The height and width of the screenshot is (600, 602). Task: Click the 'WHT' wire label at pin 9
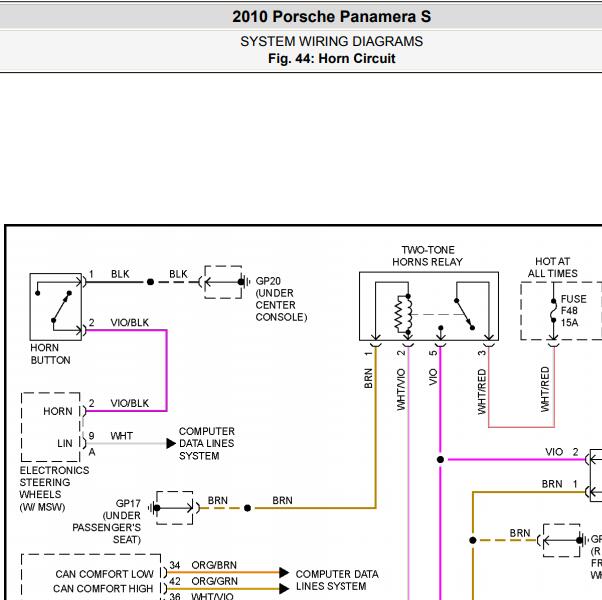coord(121,436)
